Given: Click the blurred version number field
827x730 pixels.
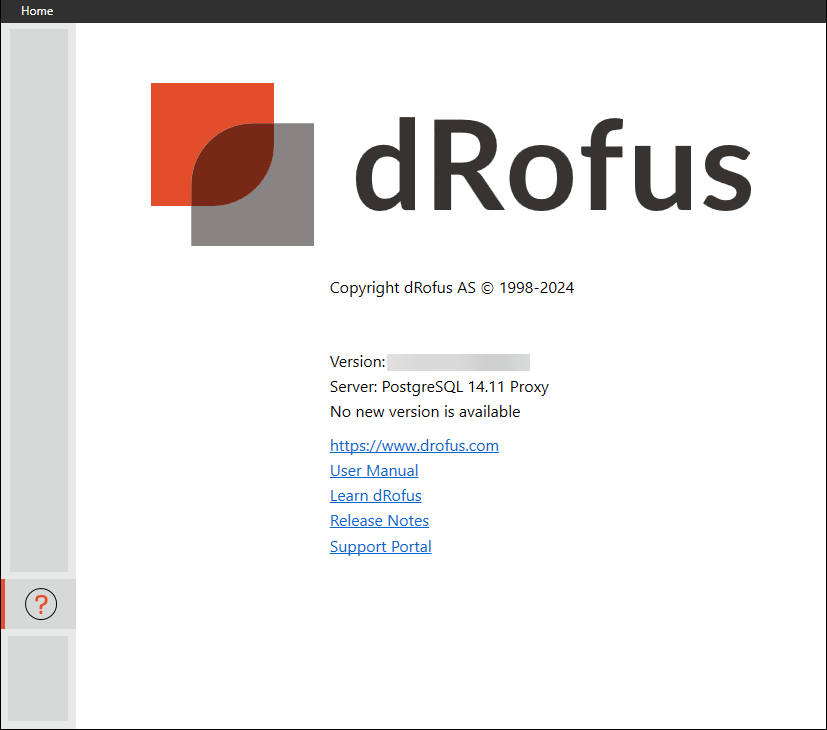Looking at the screenshot, I should coord(458,362).
